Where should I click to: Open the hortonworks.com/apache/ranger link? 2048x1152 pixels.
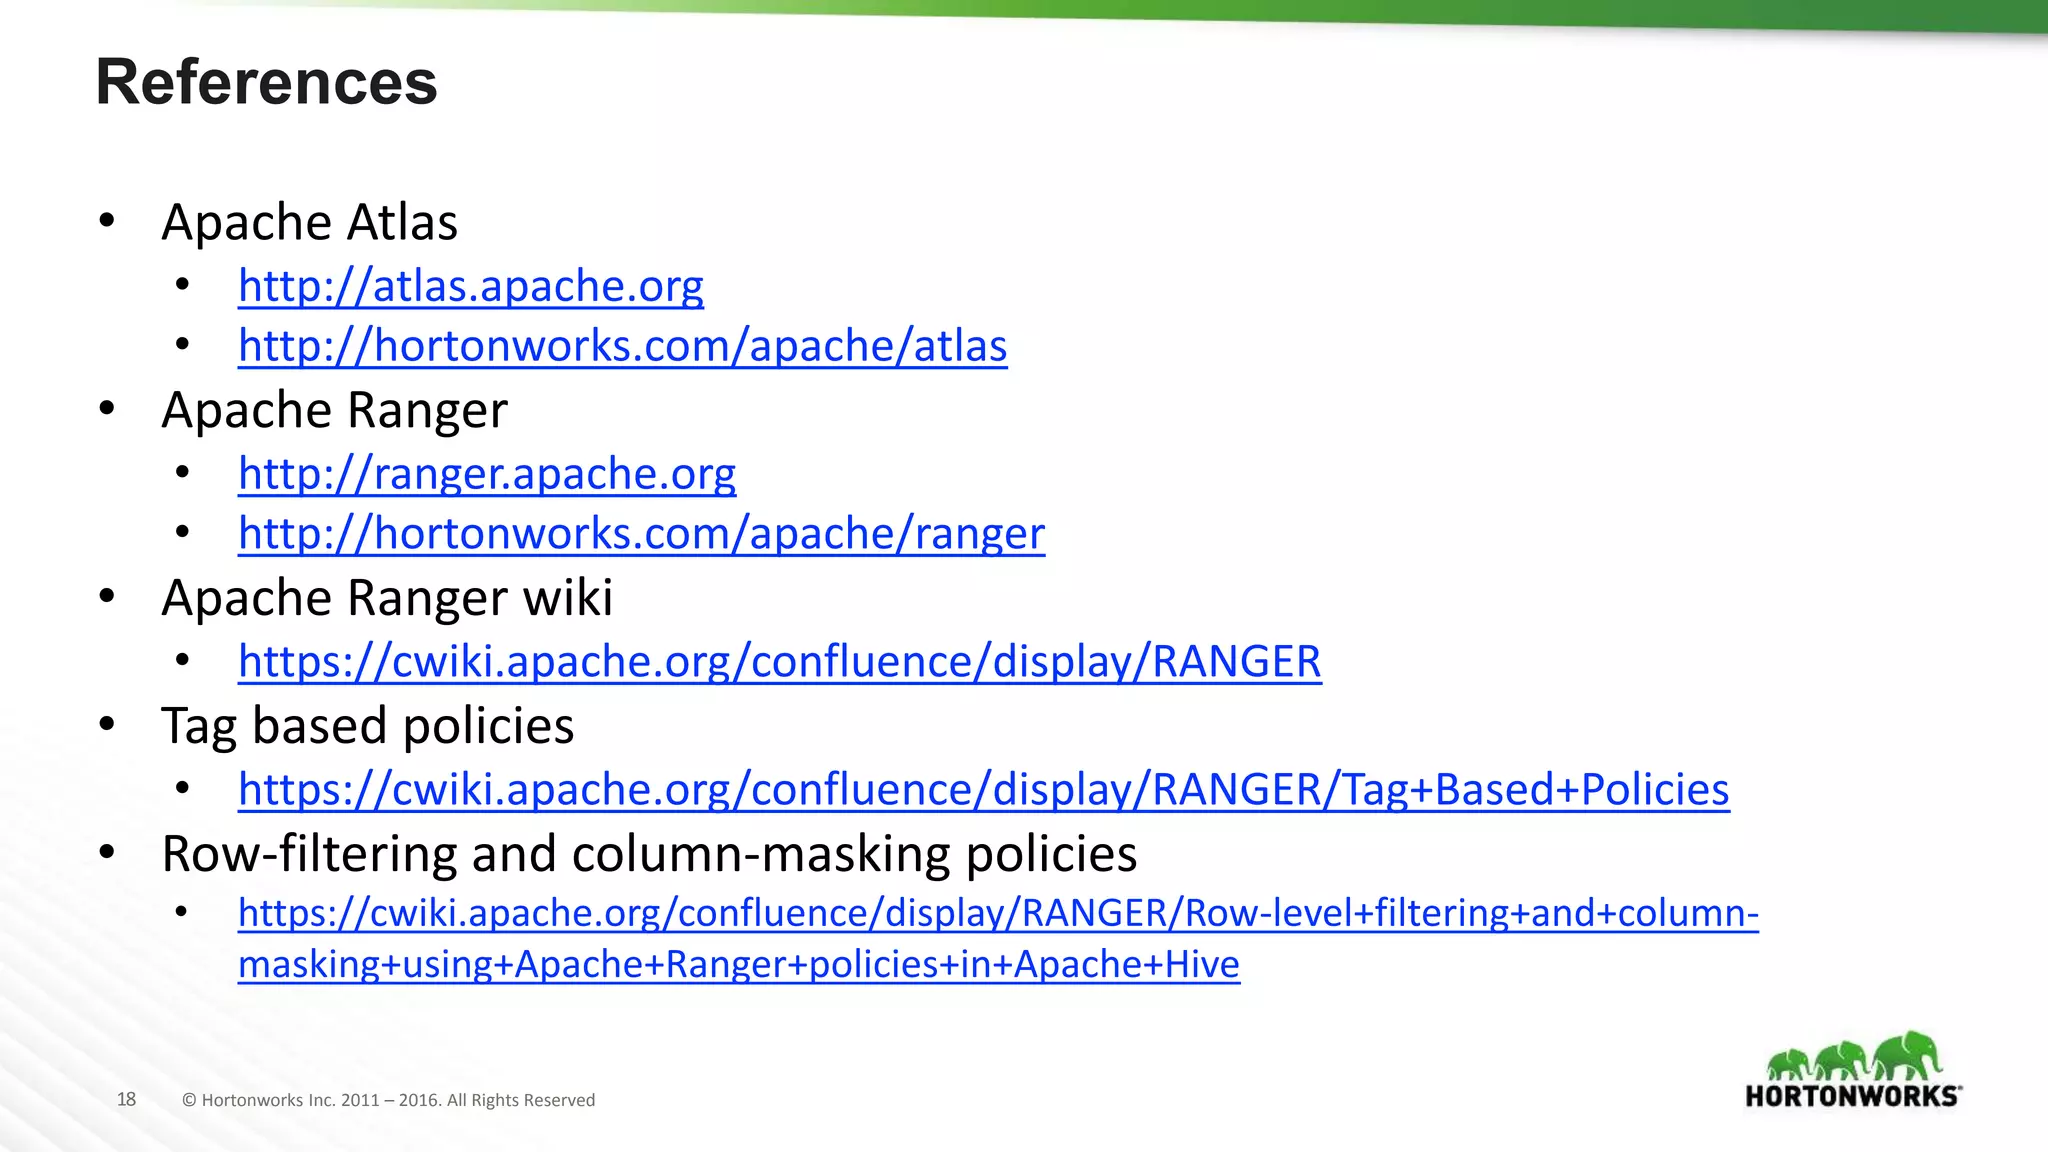tap(642, 534)
